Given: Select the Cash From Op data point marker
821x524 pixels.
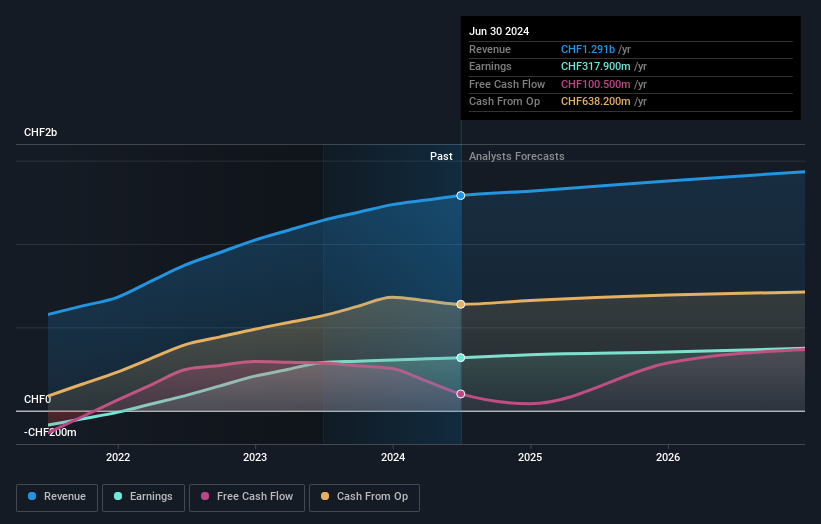Looking at the screenshot, I should [461, 304].
